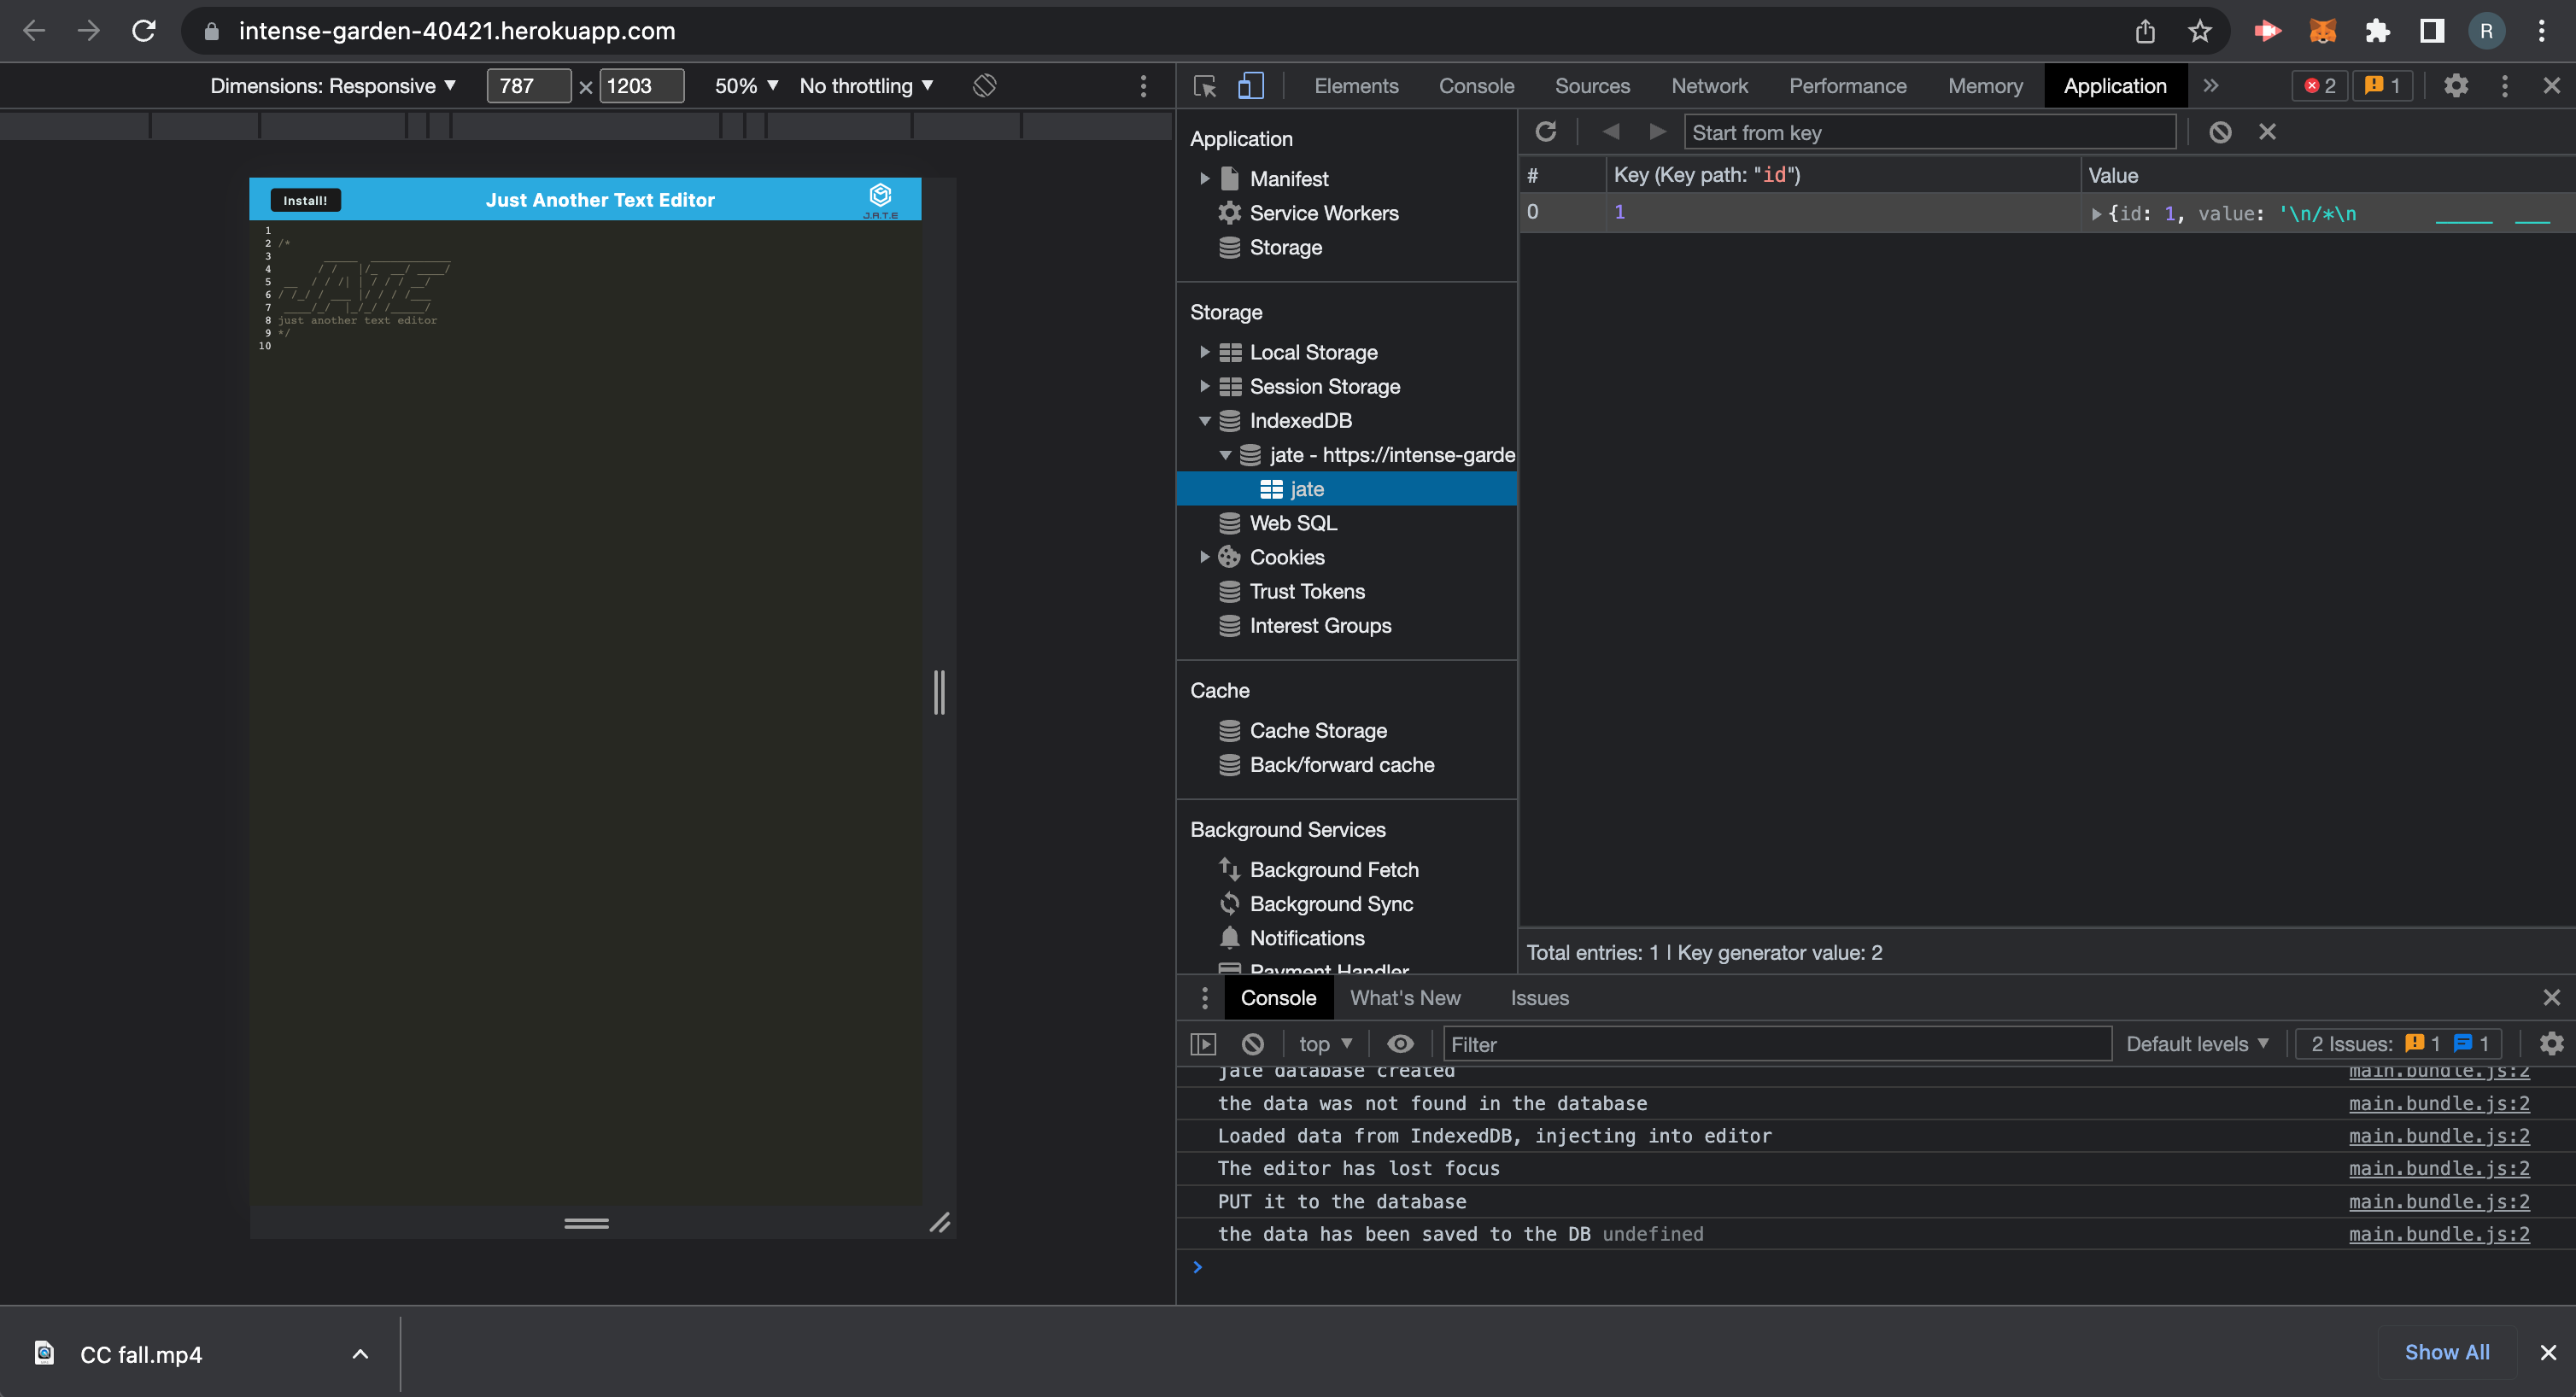Toggle live expression eye icon

click(1400, 1044)
